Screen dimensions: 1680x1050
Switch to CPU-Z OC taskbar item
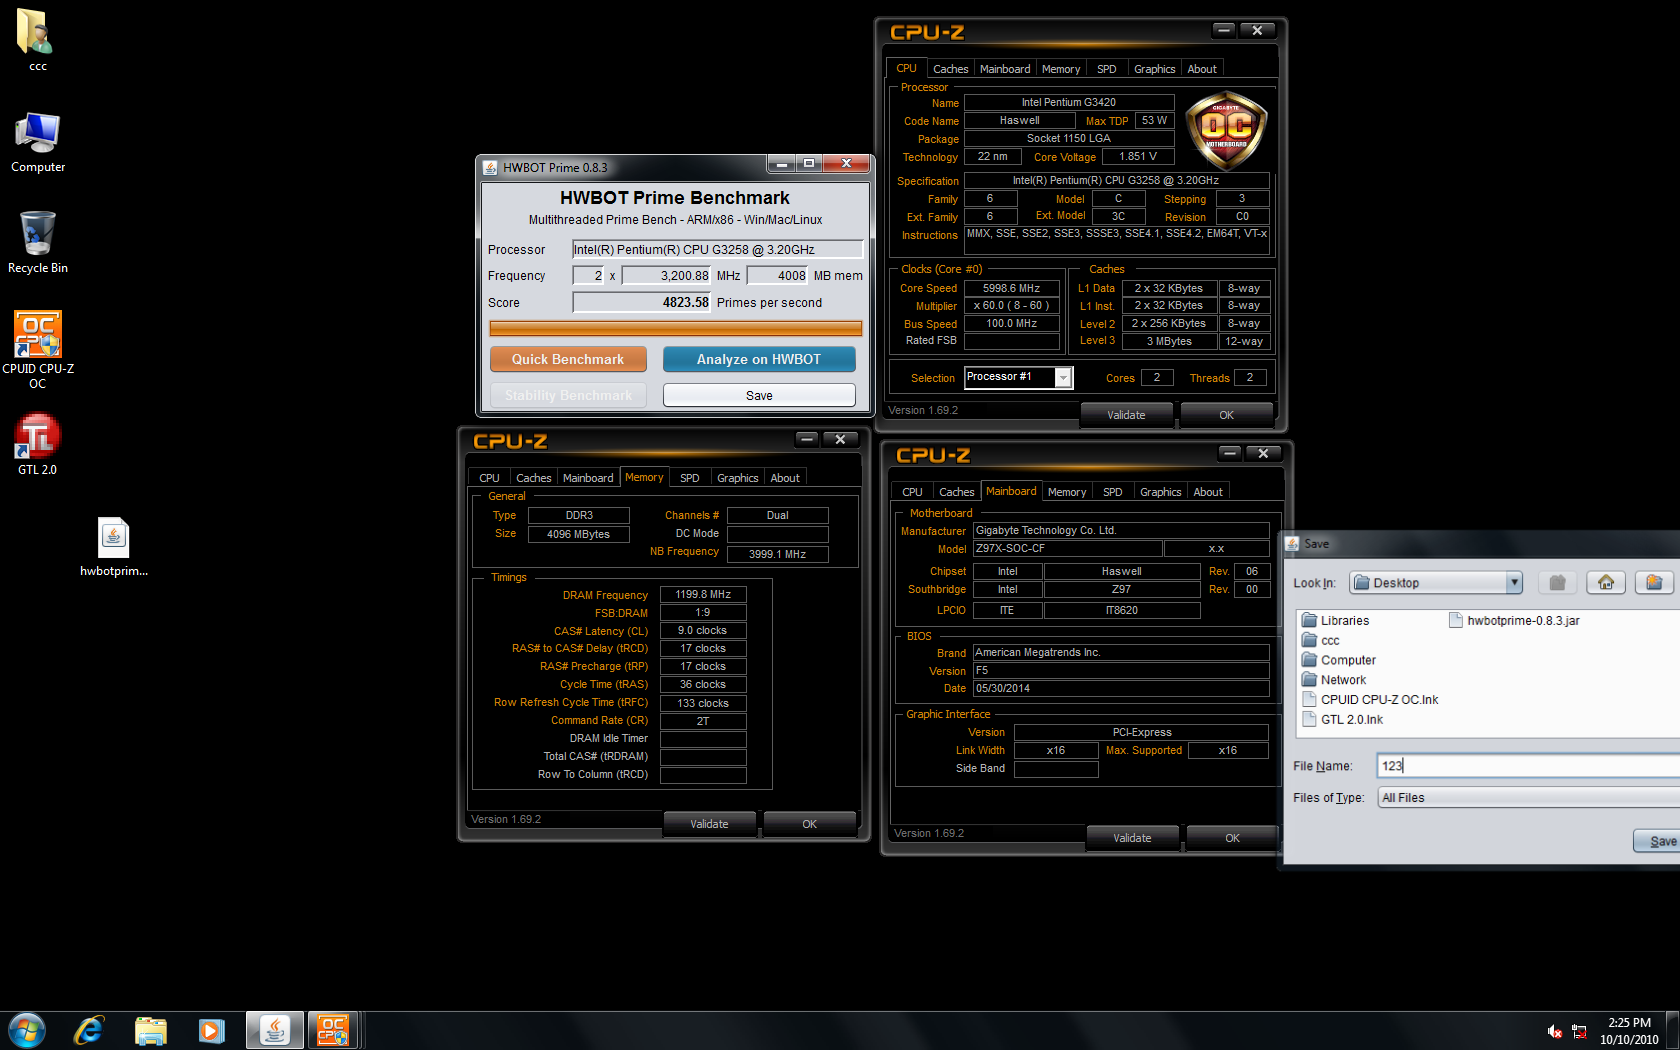tap(334, 1030)
